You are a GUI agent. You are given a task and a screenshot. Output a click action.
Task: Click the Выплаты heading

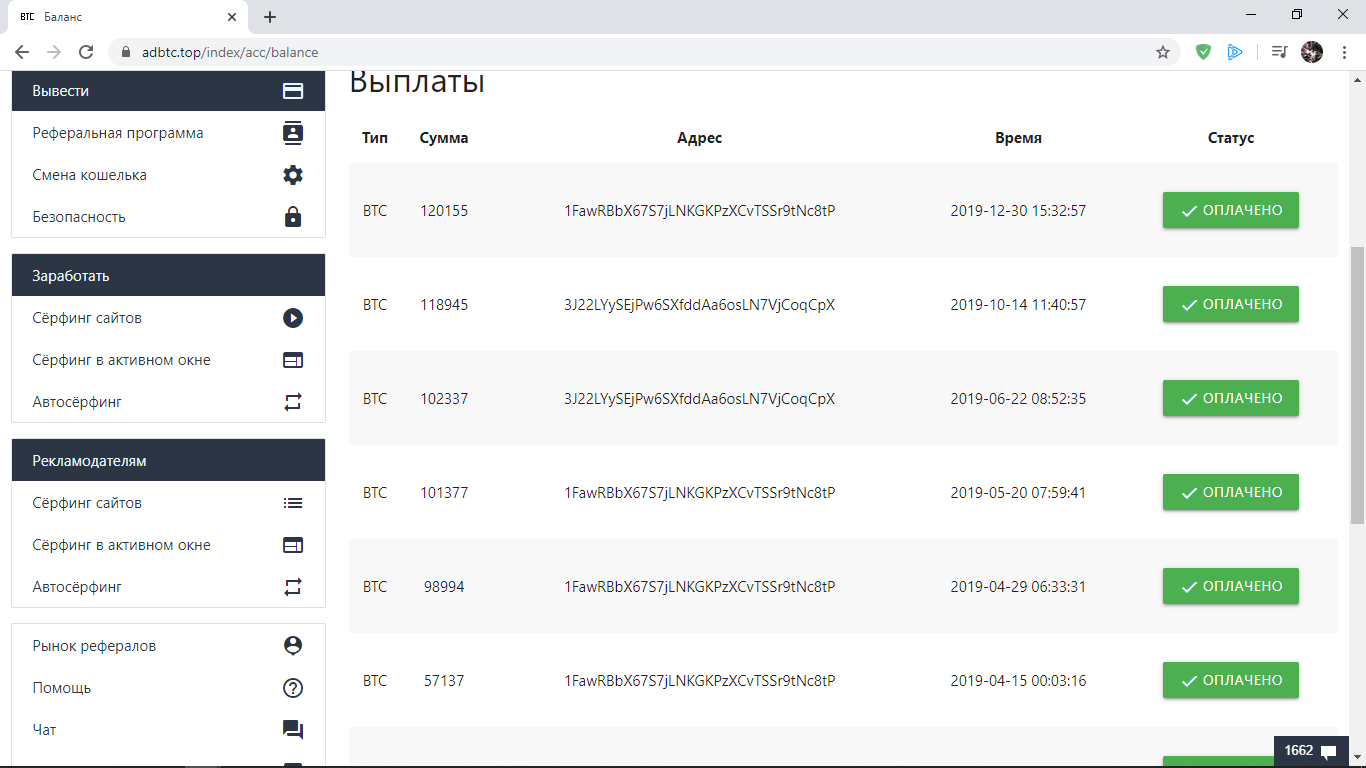coord(417,81)
